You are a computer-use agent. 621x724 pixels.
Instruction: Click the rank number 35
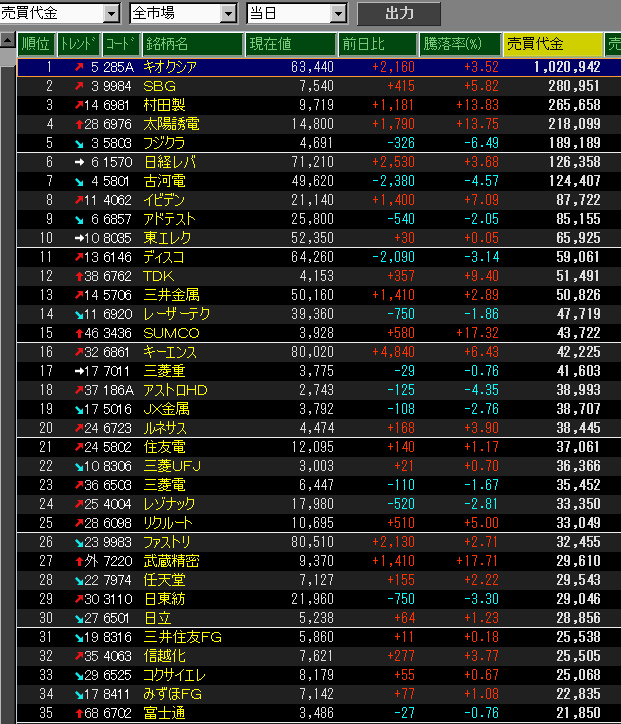coord(46,713)
